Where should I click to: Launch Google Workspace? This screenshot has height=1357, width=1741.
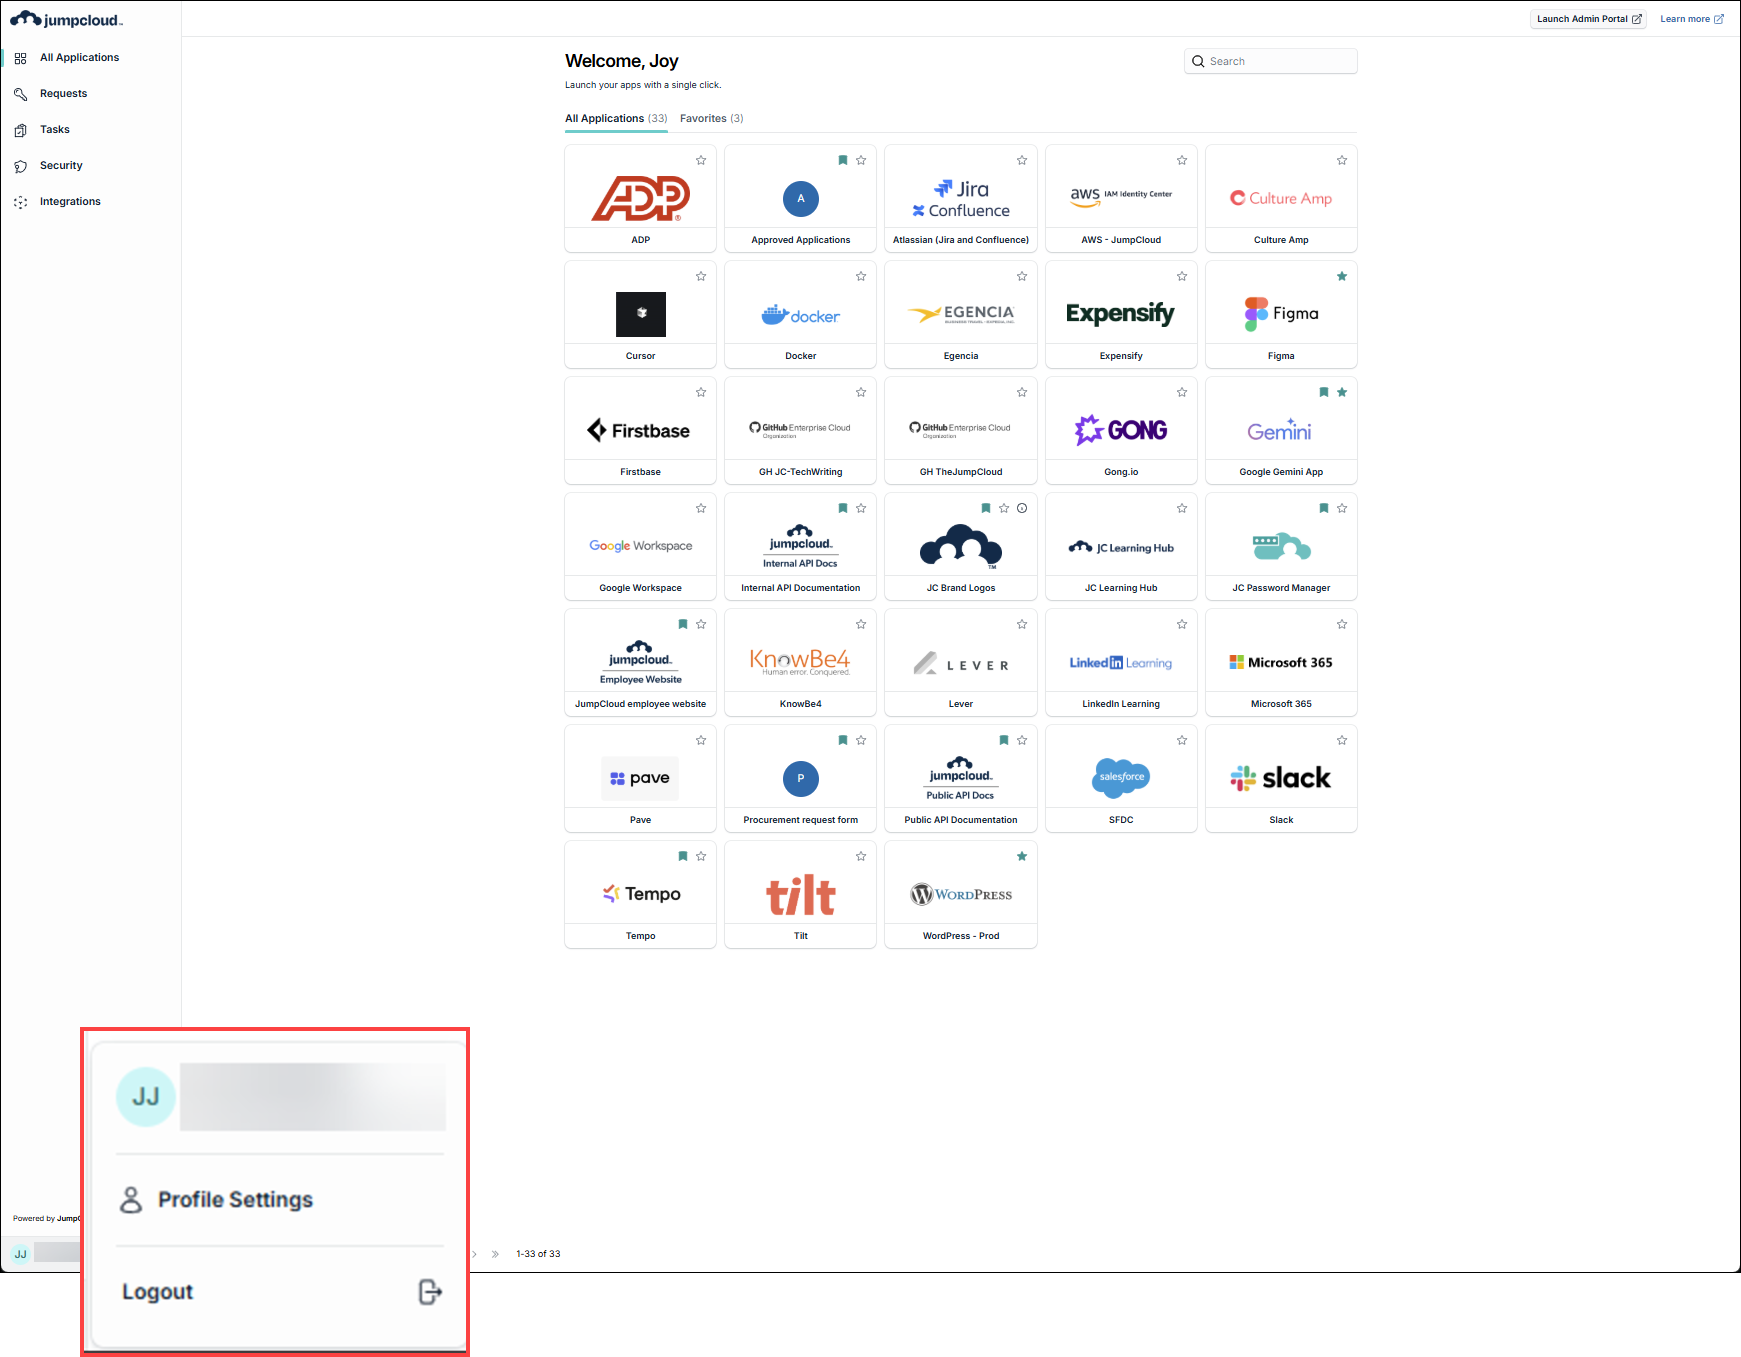click(641, 547)
